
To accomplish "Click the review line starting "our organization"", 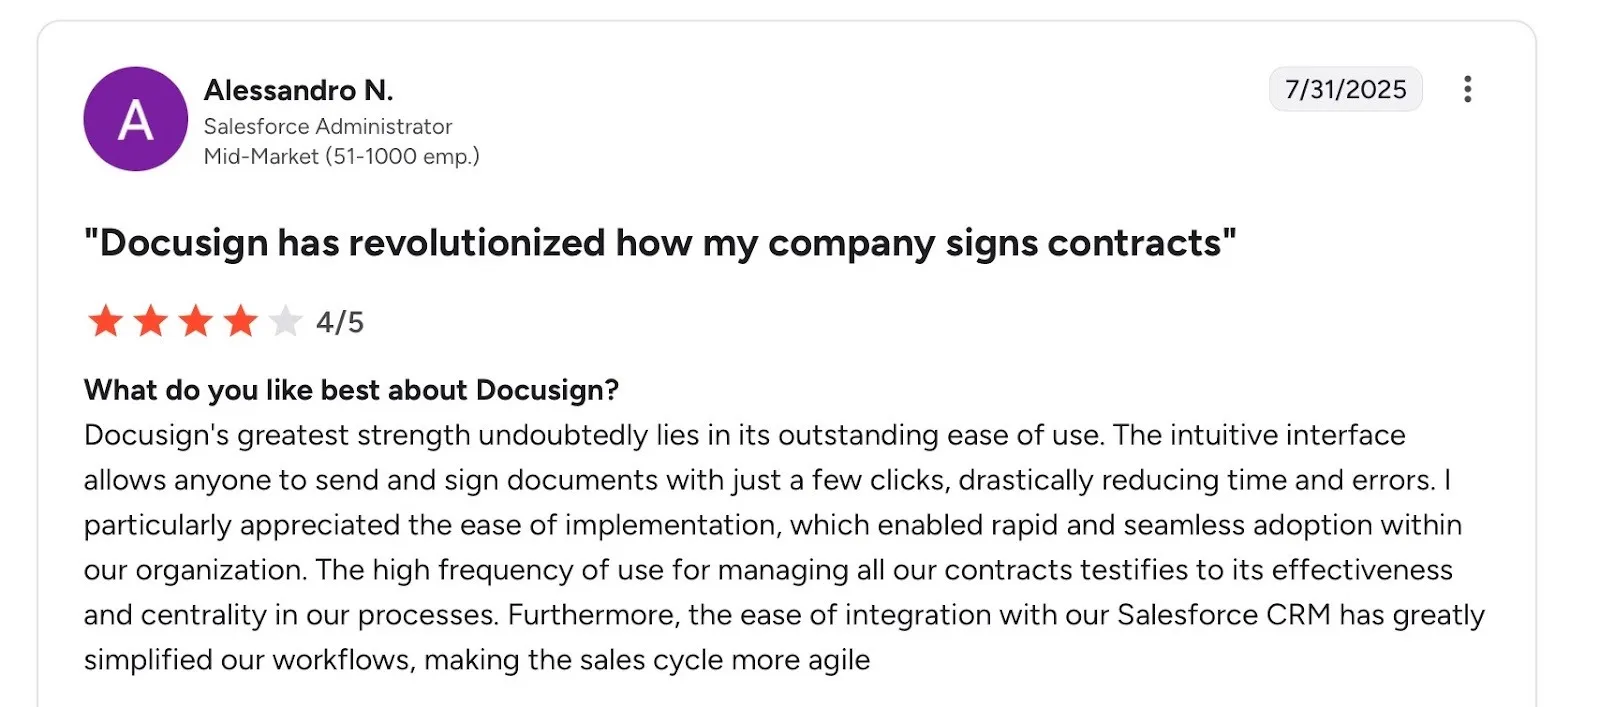I will 767,570.
